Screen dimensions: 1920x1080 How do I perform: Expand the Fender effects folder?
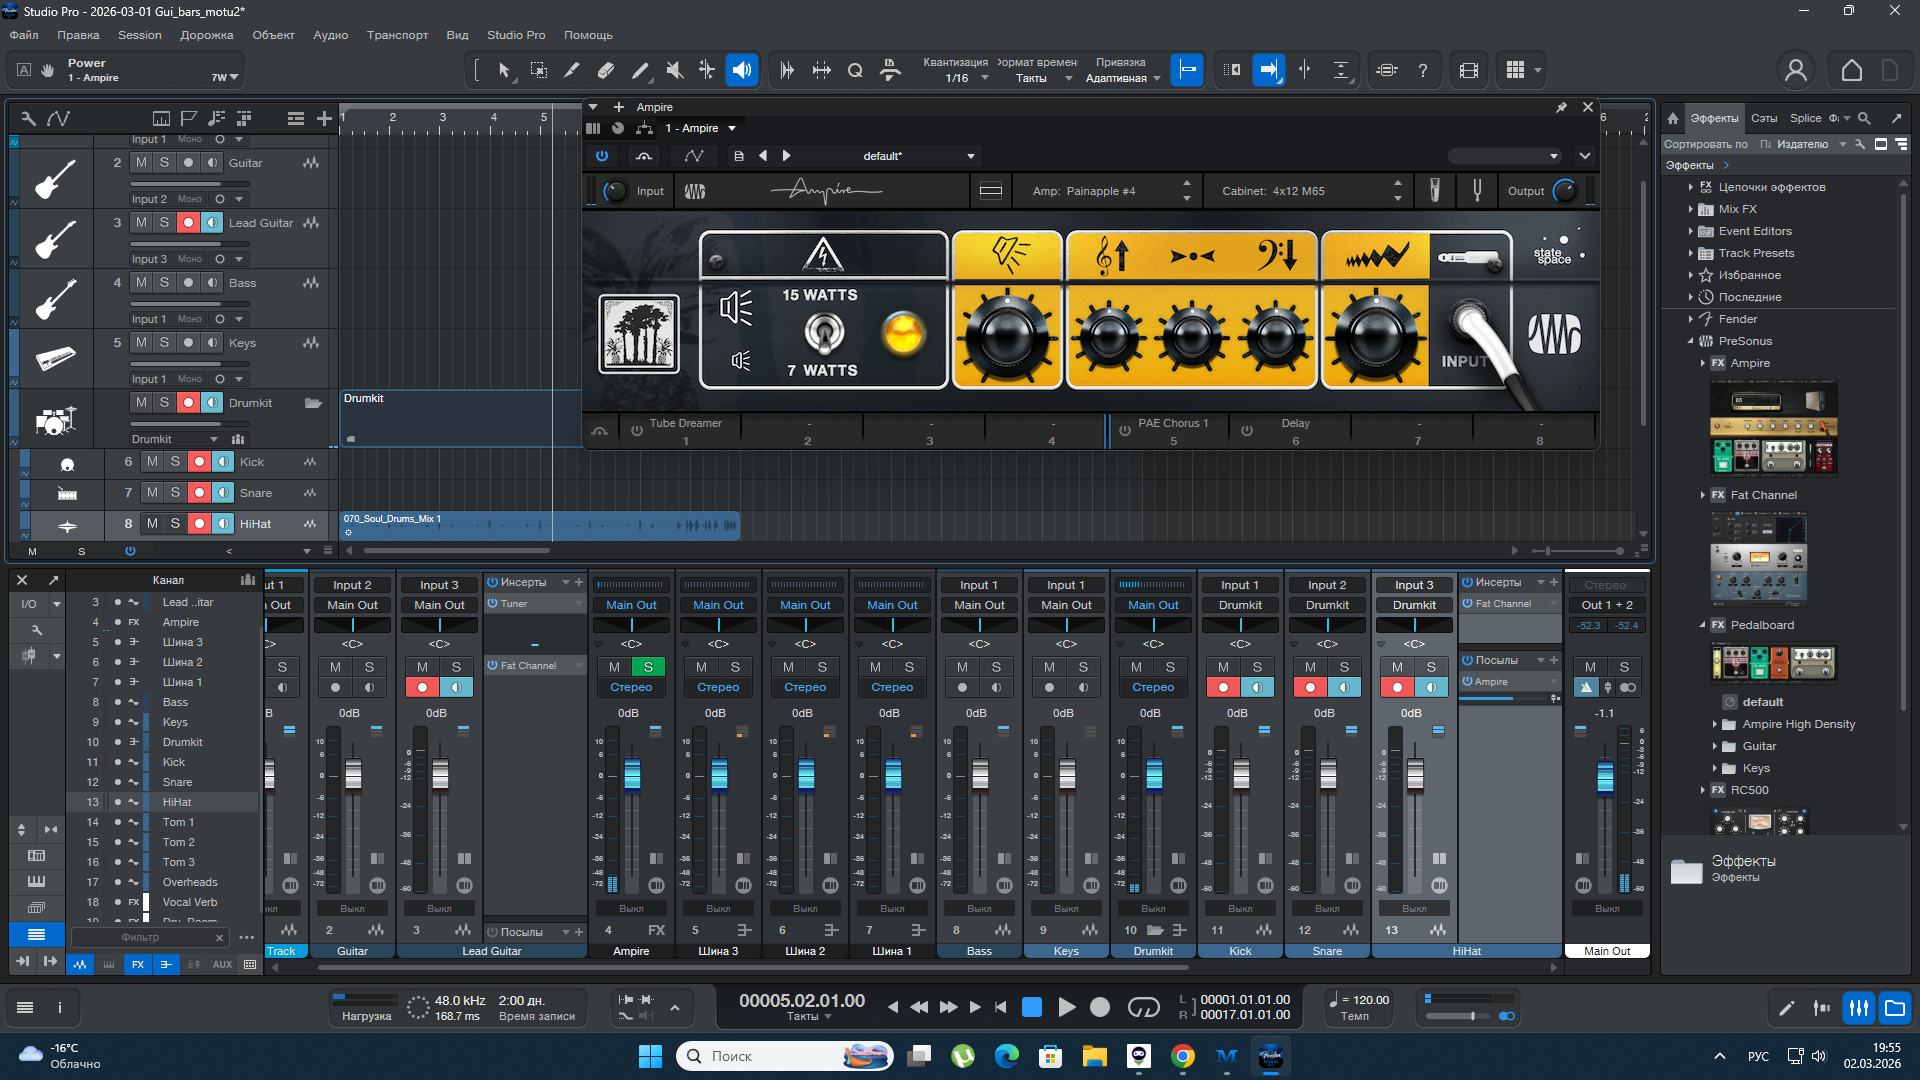(x=1691, y=319)
